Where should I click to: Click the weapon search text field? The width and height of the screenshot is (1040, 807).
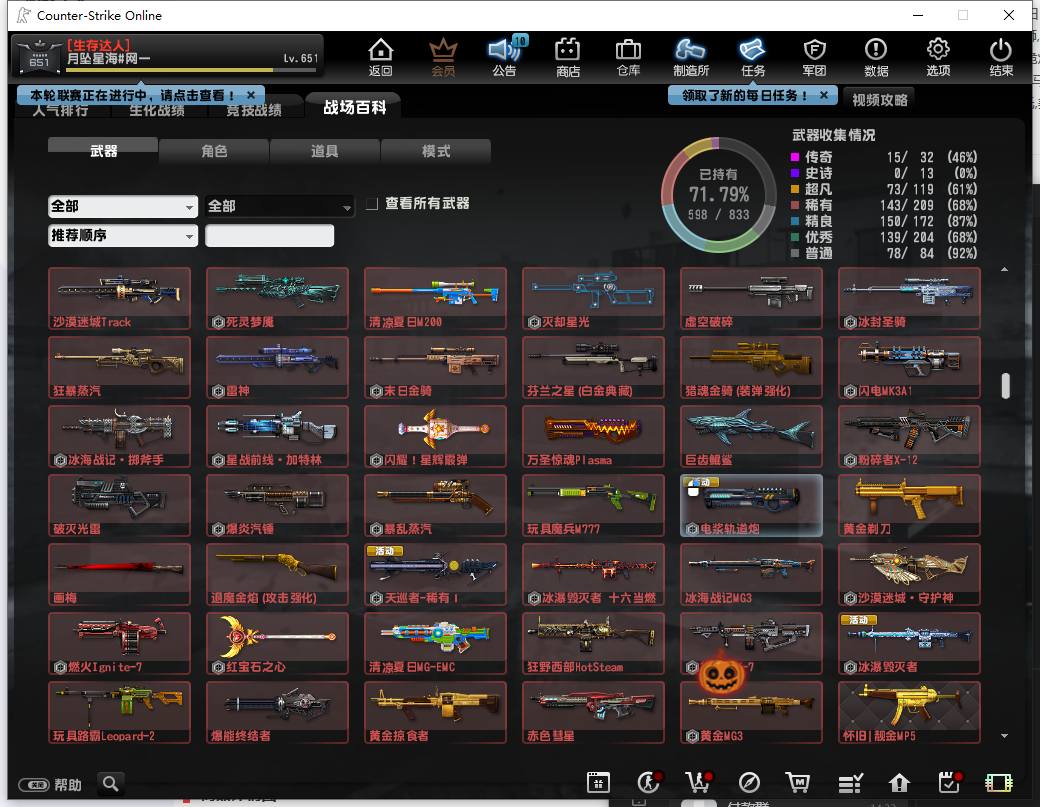(x=269, y=235)
